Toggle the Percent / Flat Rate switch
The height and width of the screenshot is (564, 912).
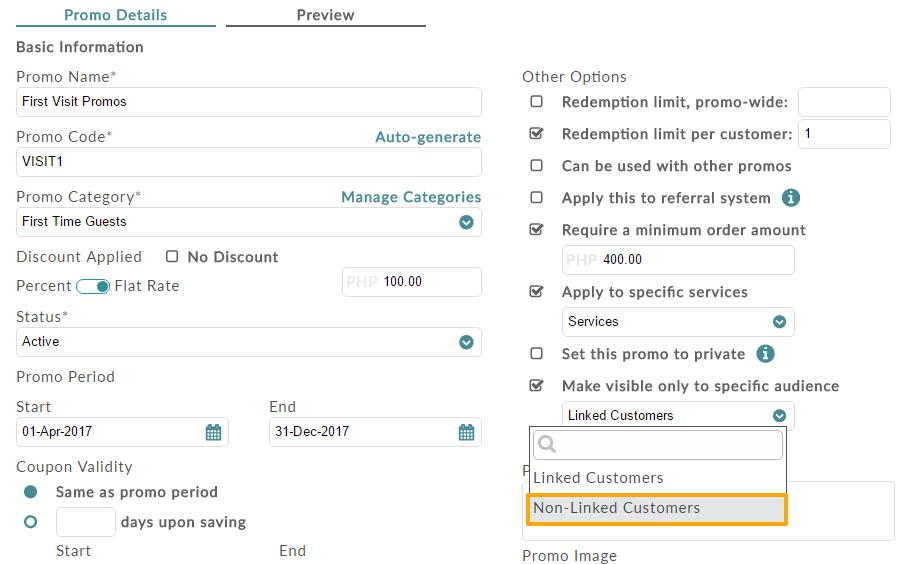pyautogui.click(x=93, y=287)
